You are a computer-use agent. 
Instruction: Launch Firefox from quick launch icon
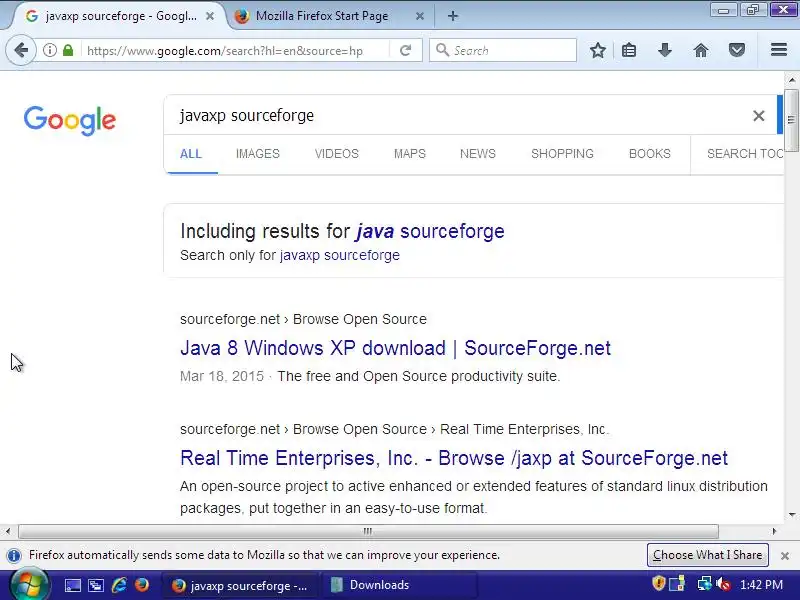(x=142, y=585)
